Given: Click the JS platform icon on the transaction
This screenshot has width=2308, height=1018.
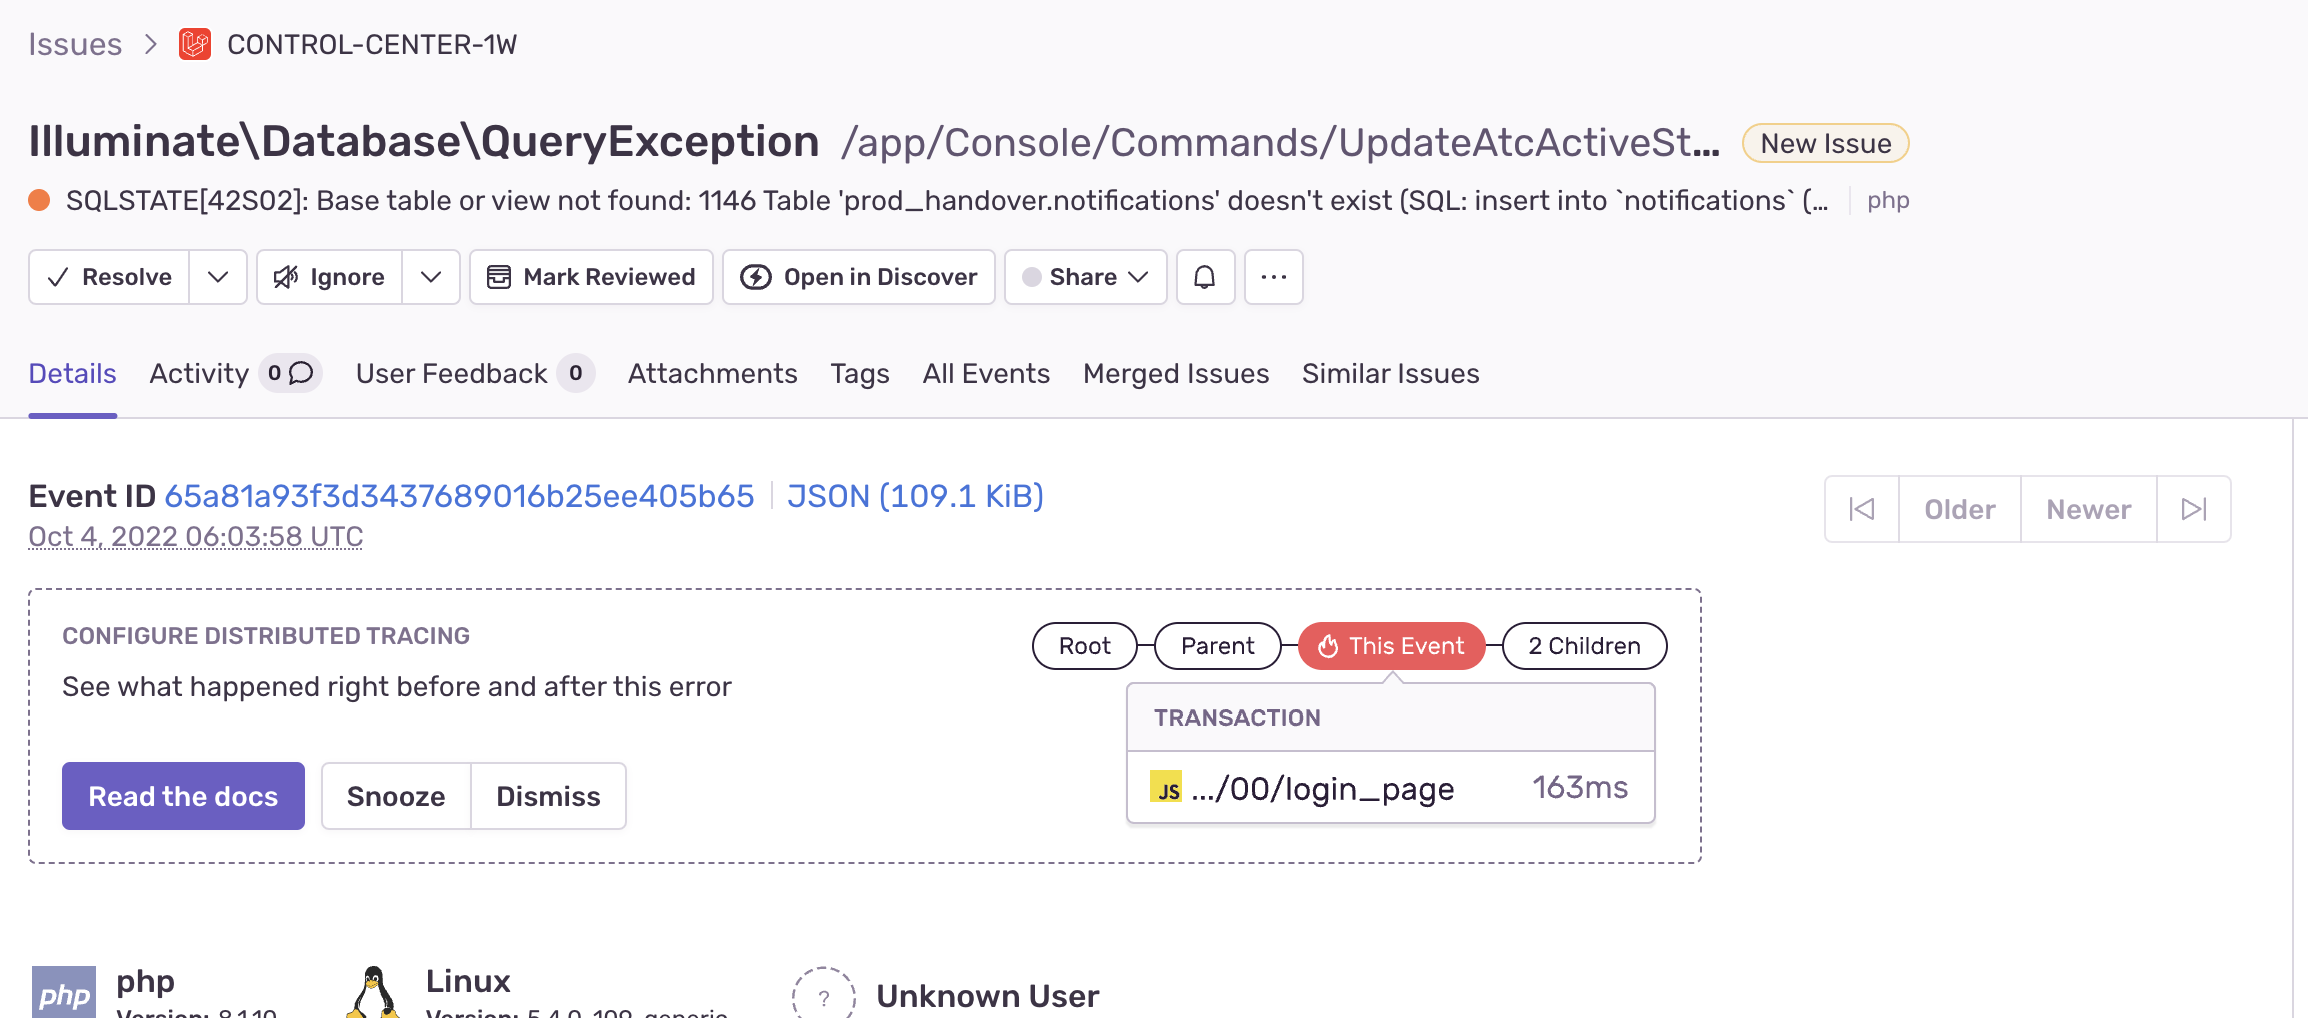Looking at the screenshot, I should [x=1166, y=789].
